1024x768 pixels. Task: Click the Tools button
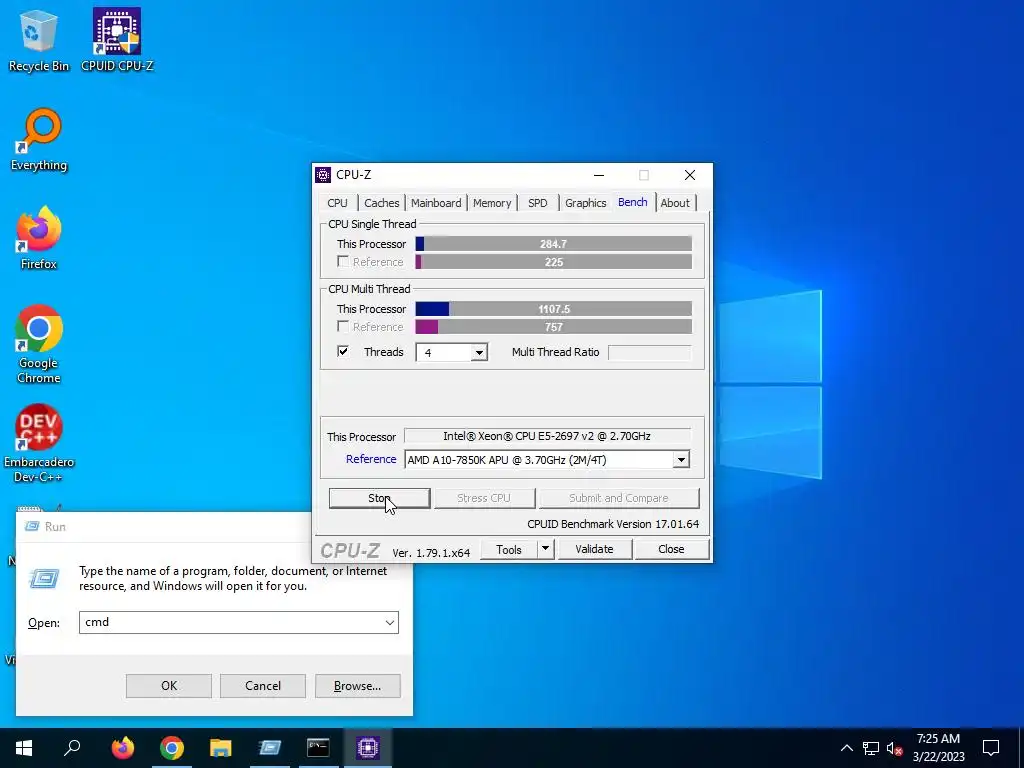[509, 549]
